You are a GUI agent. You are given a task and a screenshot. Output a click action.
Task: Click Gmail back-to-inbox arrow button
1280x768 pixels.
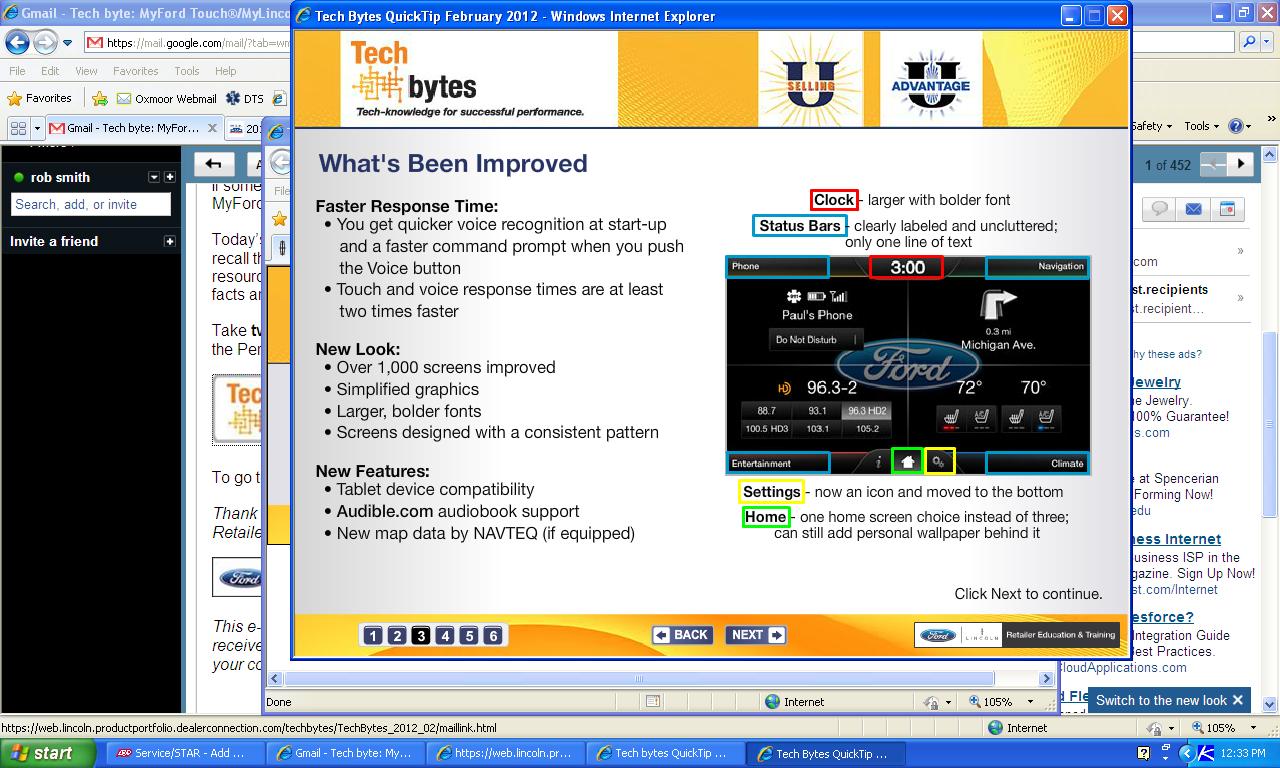[x=213, y=164]
